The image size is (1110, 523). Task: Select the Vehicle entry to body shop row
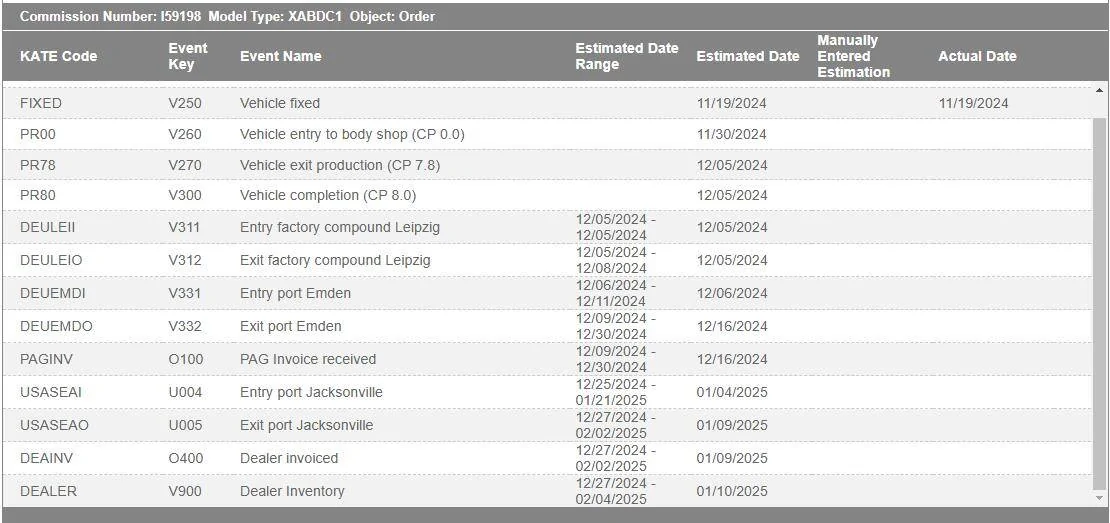point(352,134)
